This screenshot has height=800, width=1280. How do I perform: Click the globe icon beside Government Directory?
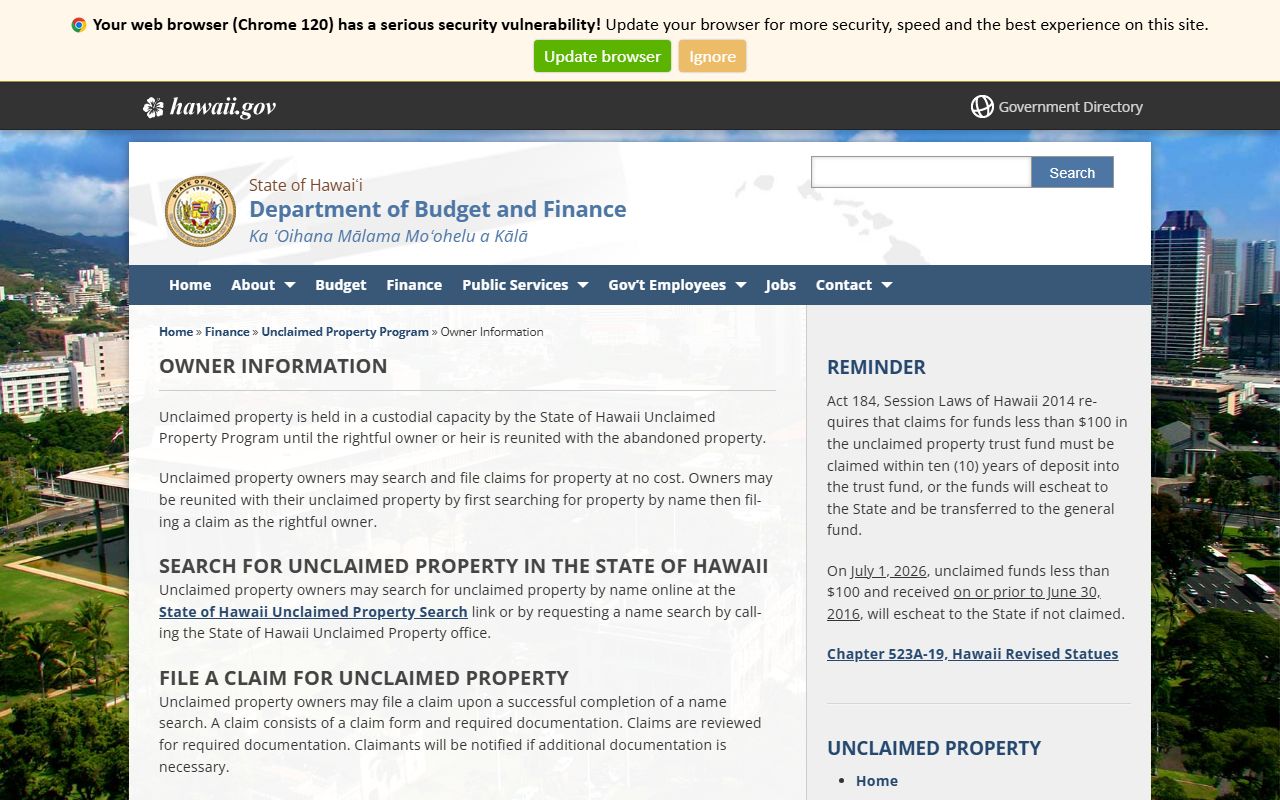pos(982,107)
